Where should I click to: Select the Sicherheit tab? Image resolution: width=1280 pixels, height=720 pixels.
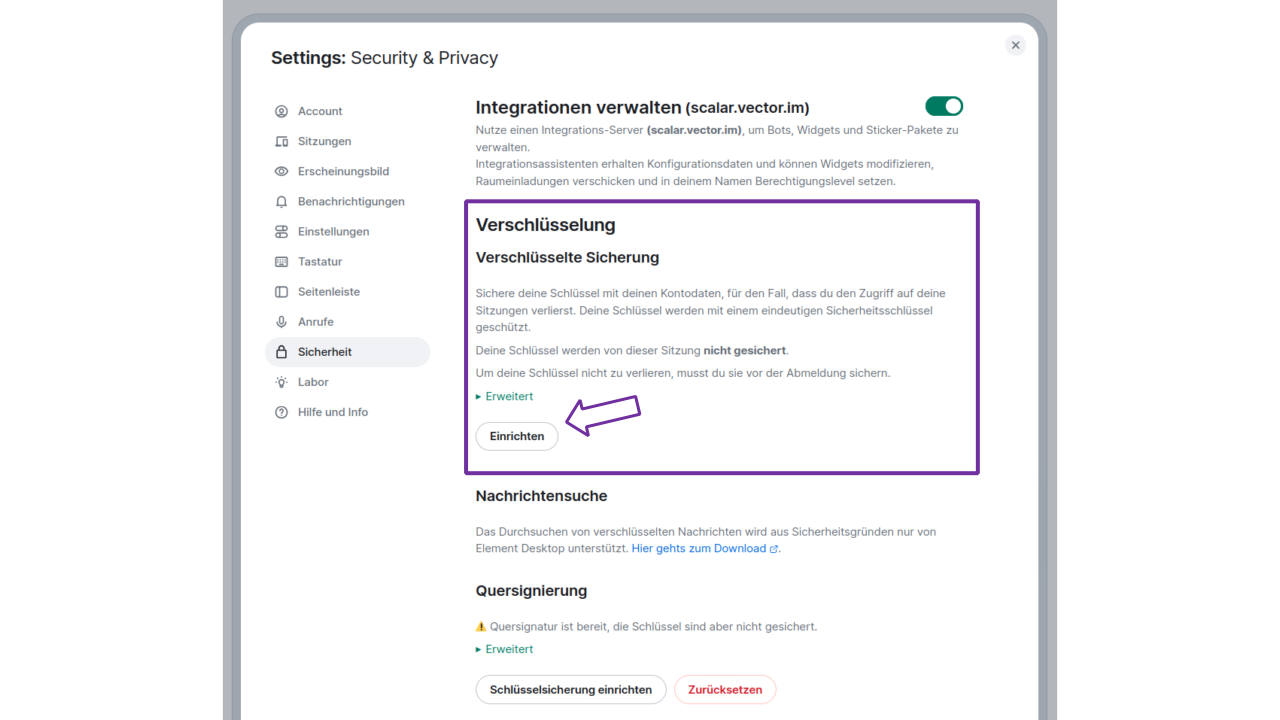pyautogui.click(x=347, y=352)
